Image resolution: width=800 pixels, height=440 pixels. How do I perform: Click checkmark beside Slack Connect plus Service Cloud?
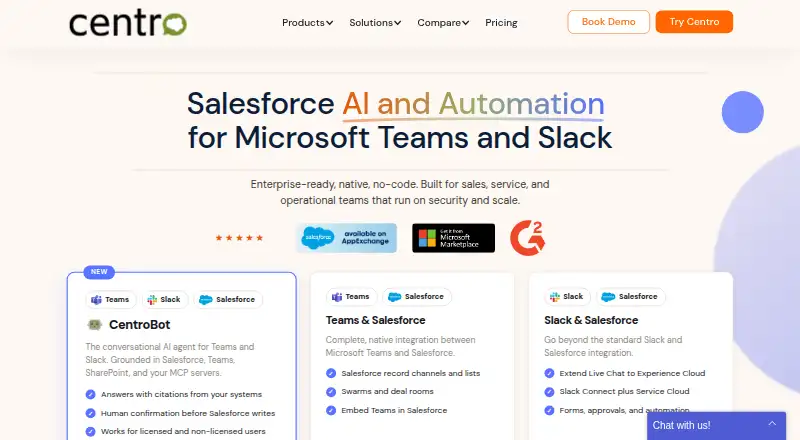click(x=549, y=392)
